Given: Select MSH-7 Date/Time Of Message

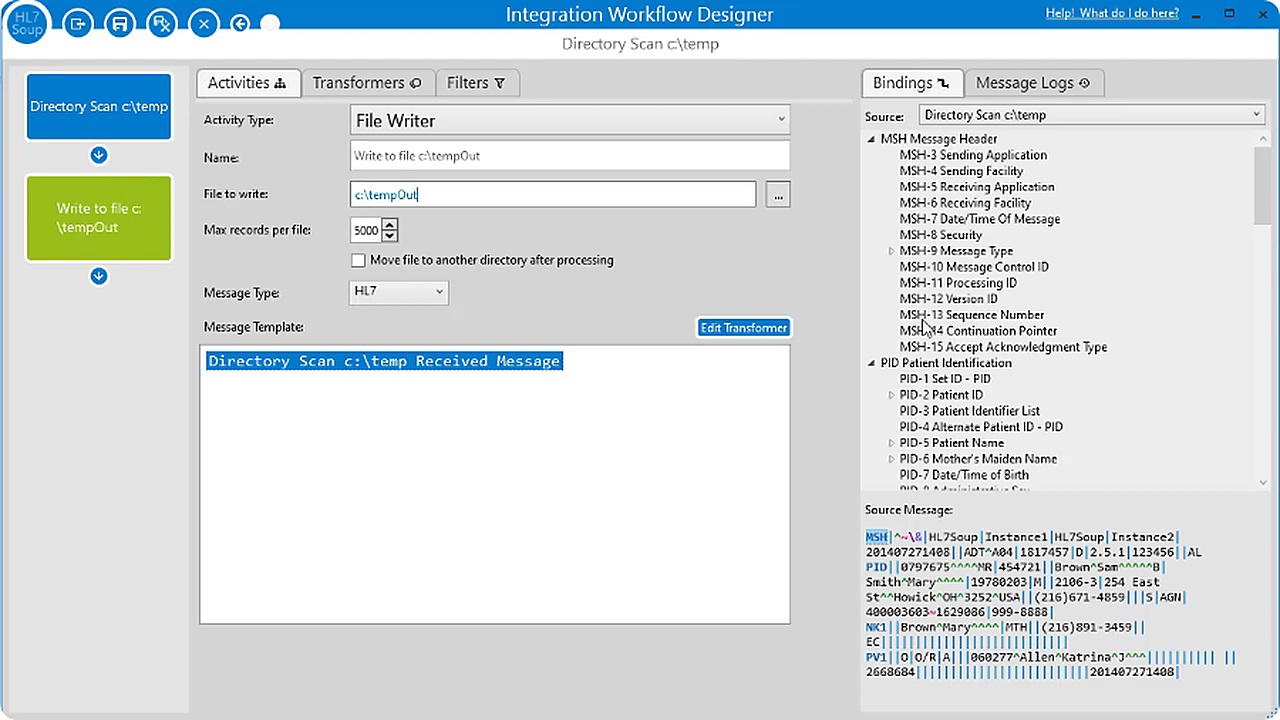Looking at the screenshot, I should [979, 219].
